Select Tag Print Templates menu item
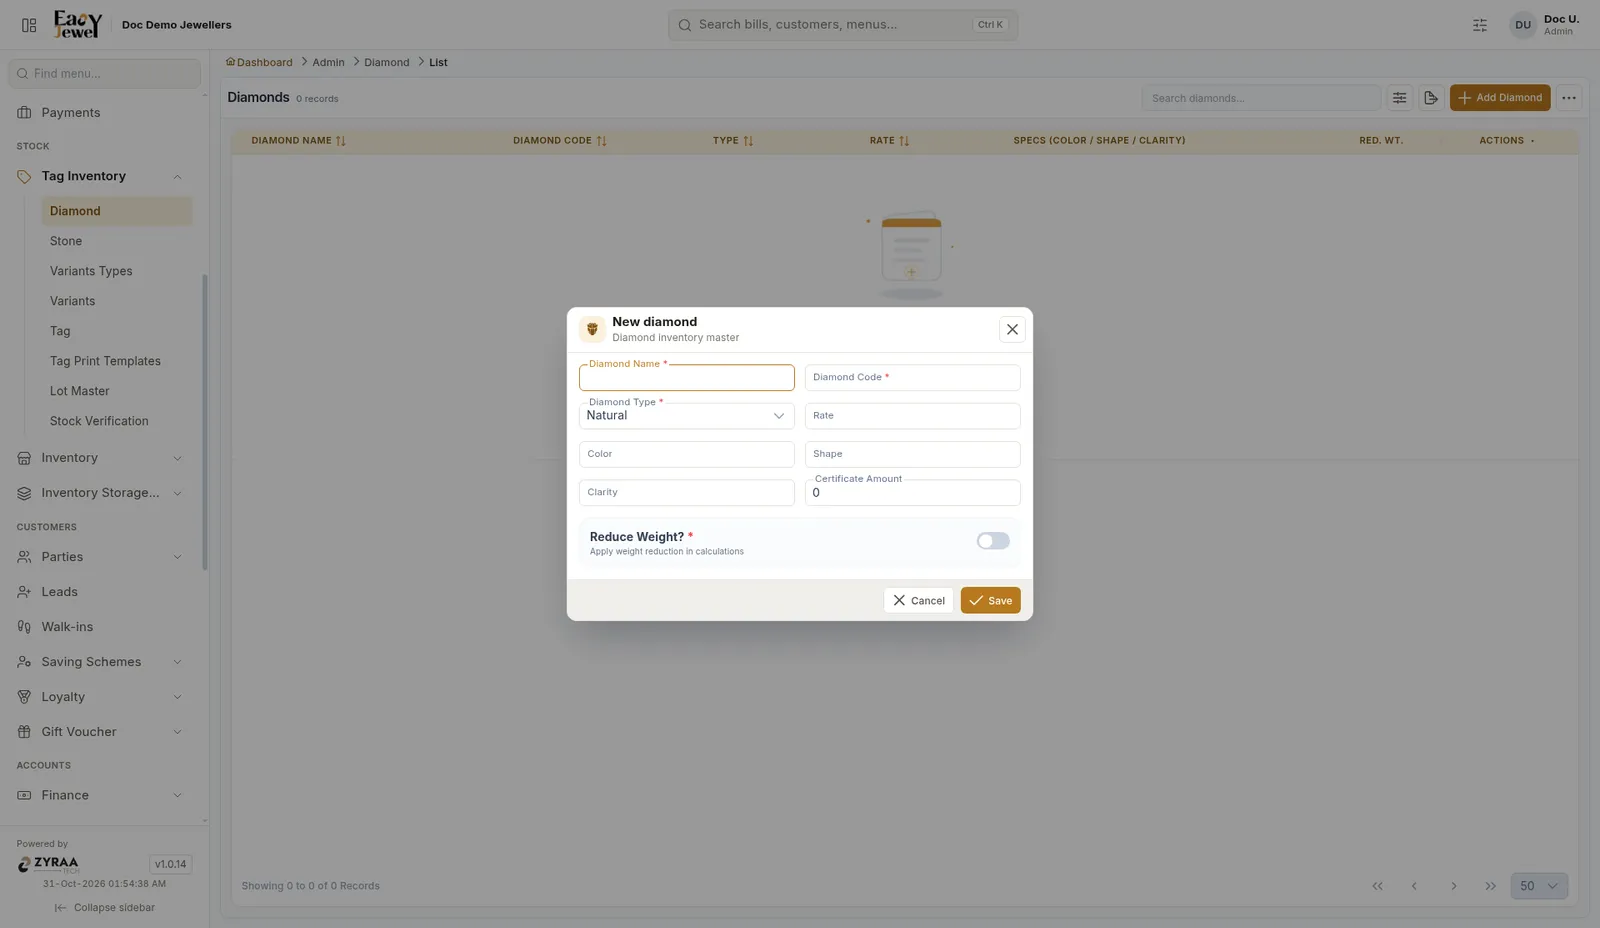This screenshot has width=1600, height=928. [116, 361]
